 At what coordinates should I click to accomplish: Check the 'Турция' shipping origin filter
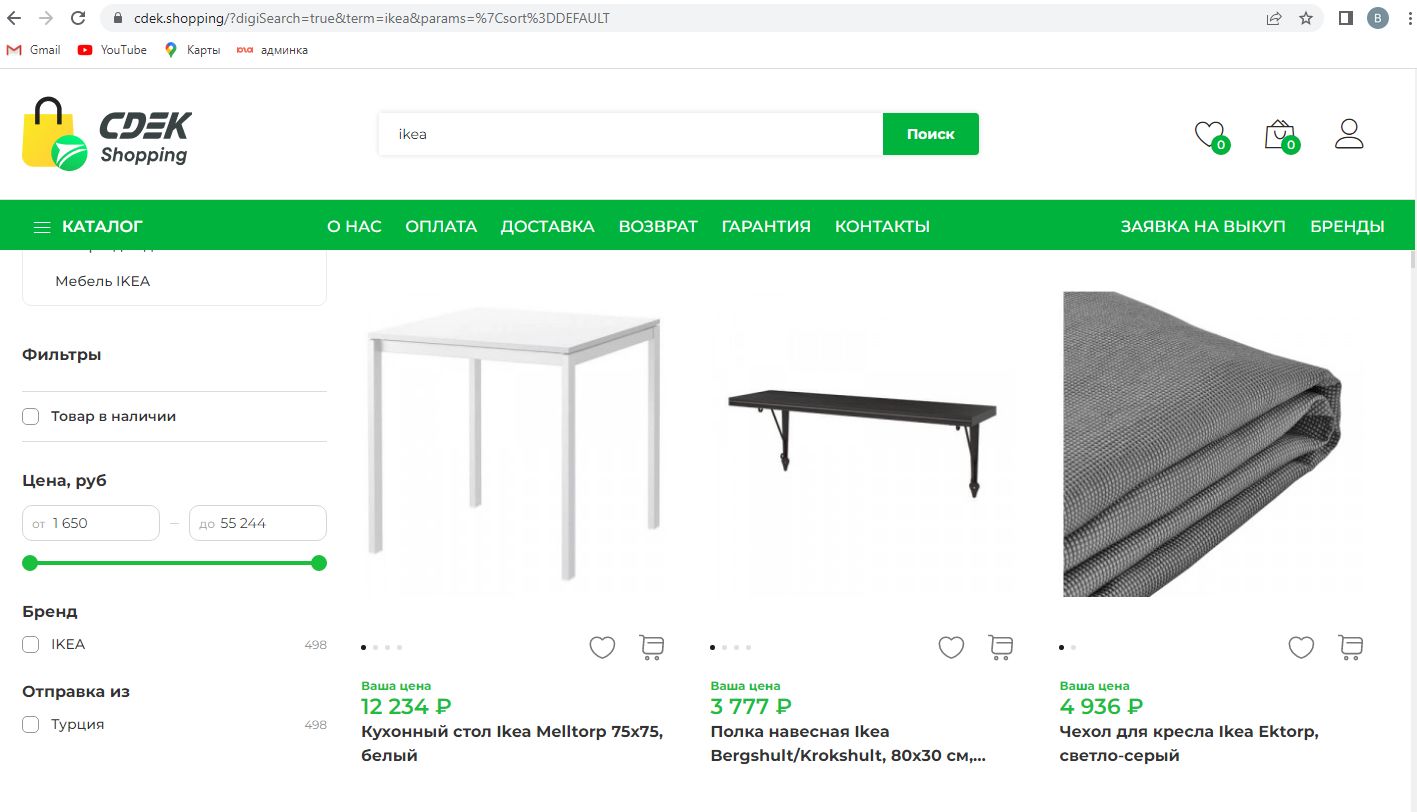point(31,725)
